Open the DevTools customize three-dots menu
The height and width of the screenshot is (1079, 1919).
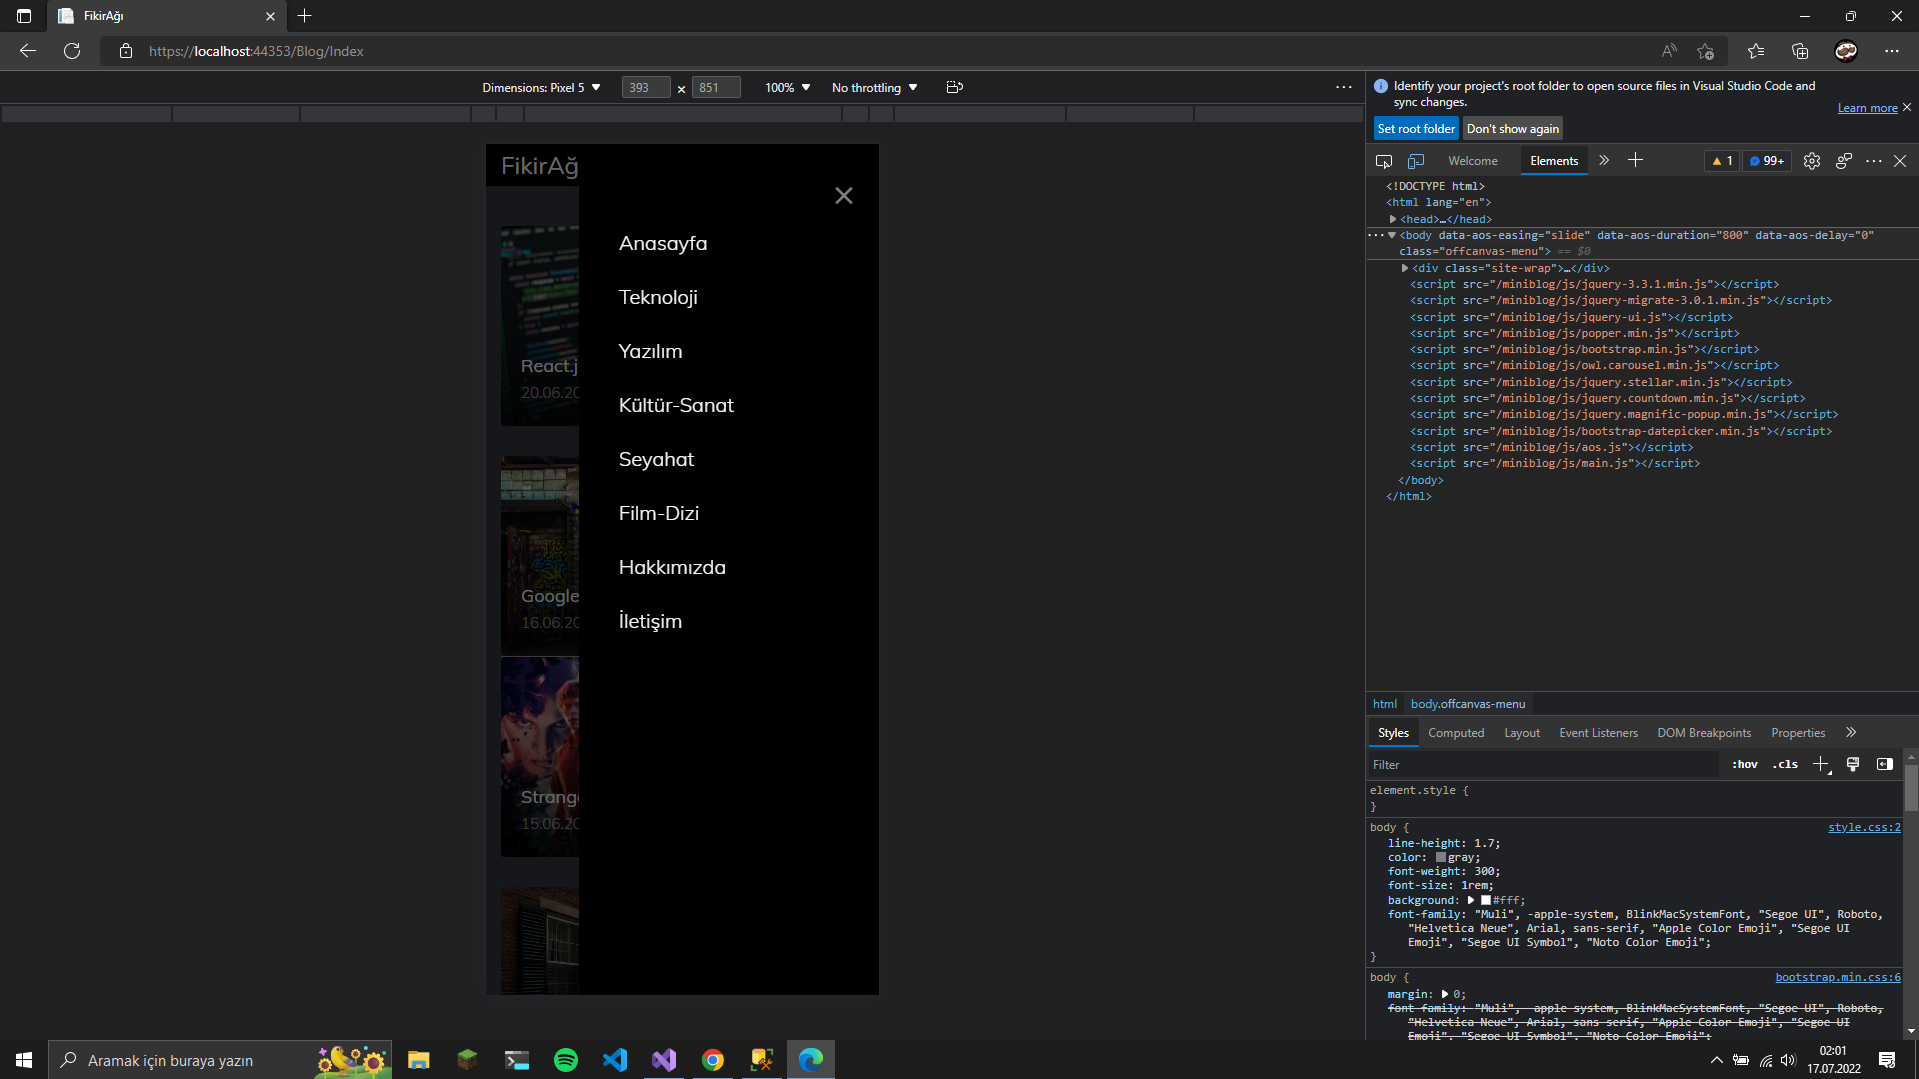1874,161
